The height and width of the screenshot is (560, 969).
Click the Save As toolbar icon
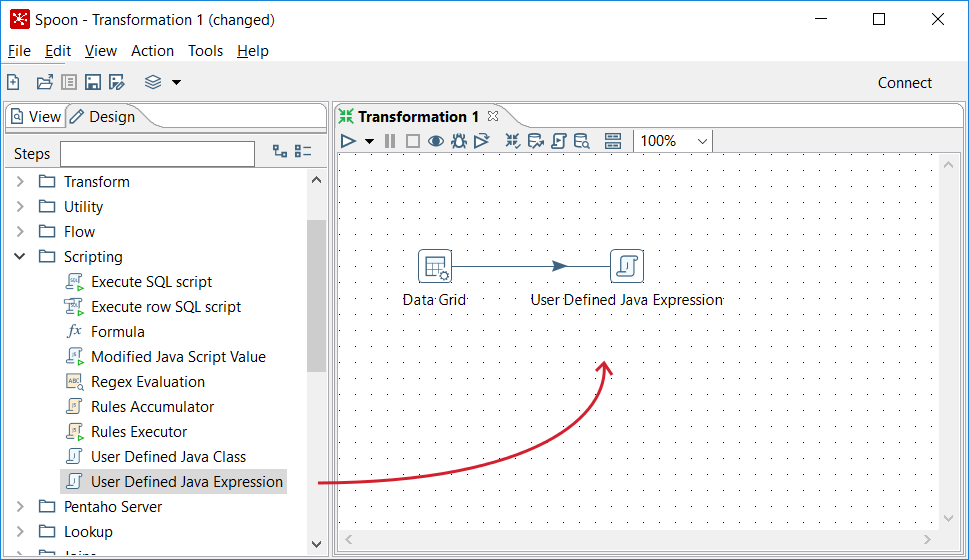pyautogui.click(x=117, y=82)
